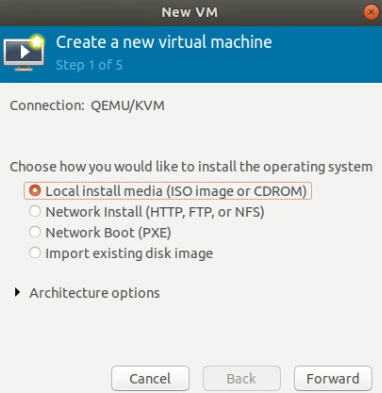Click the QEMU/KVM connection value
Viewport: 382px width, 393px height.
point(128,106)
